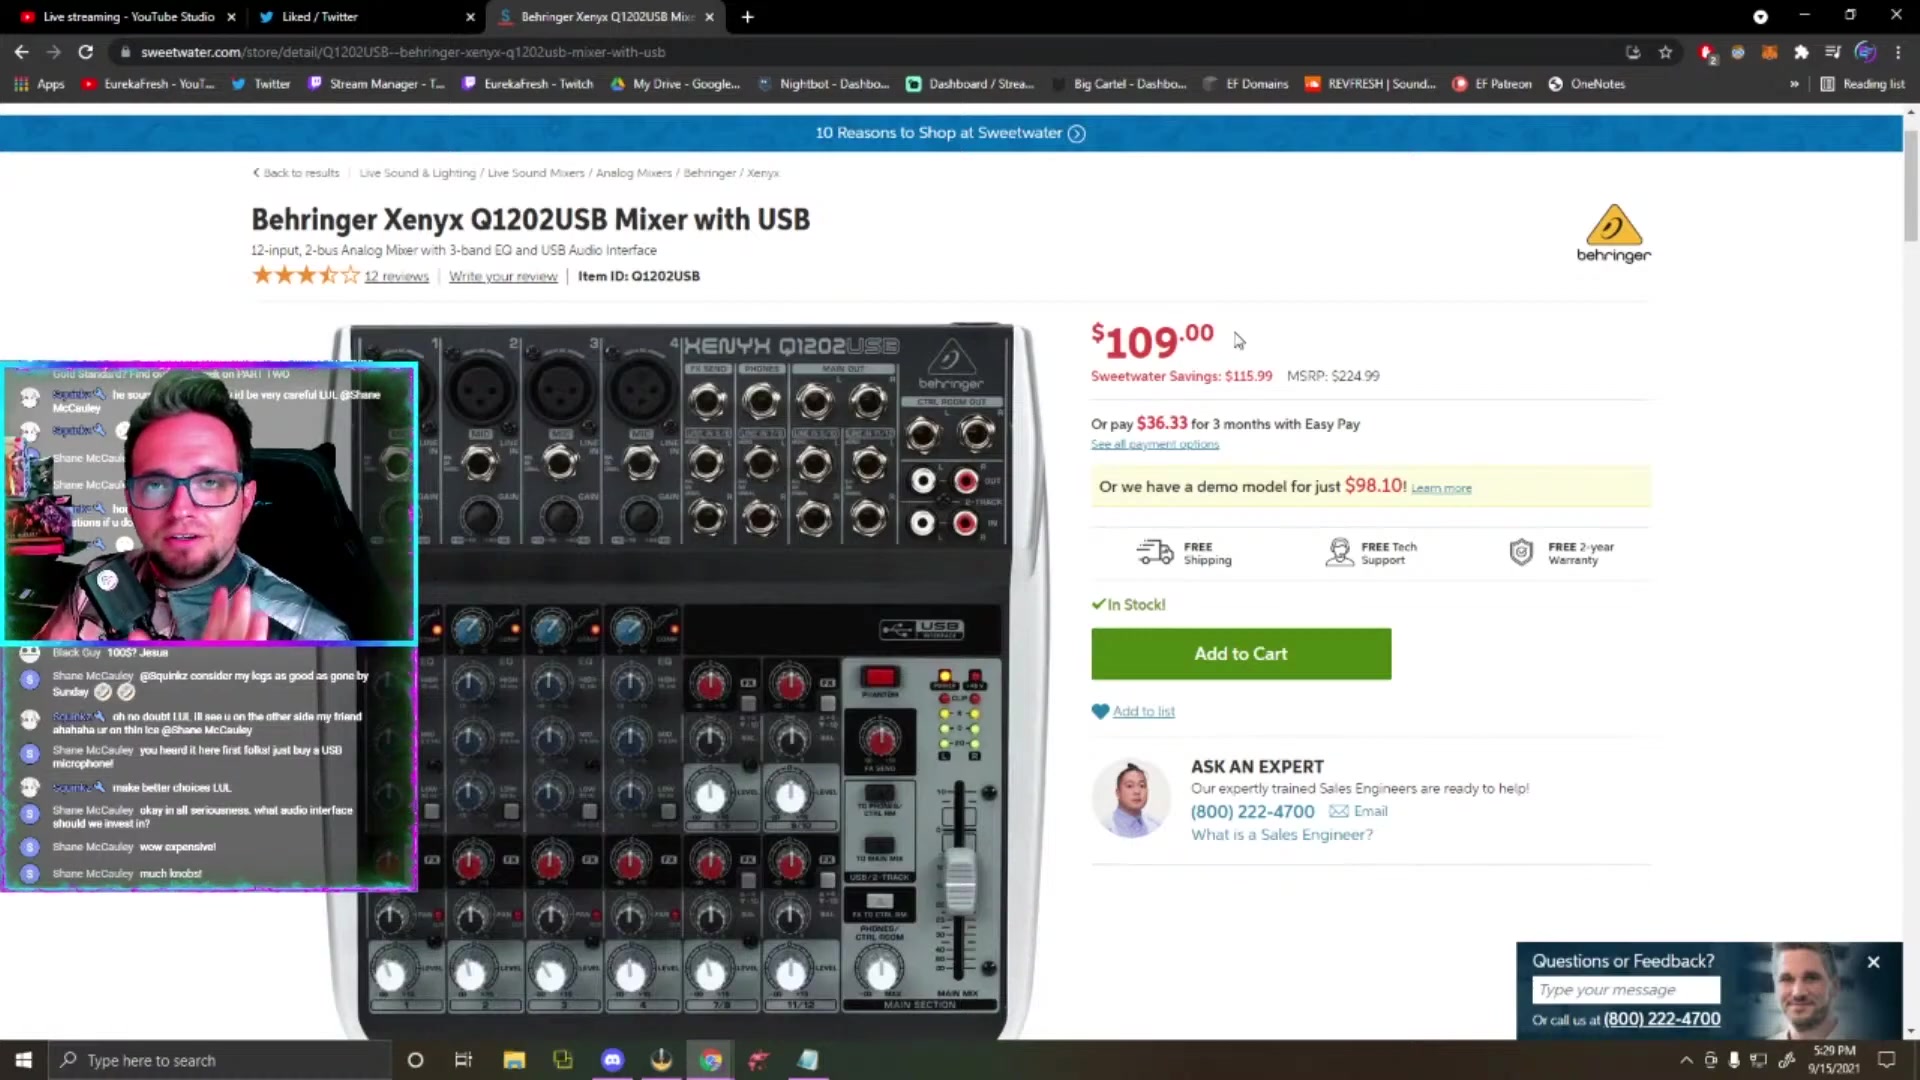1920x1080 pixels.
Task: Show hidden system tray icons
Action: coord(1686,1060)
